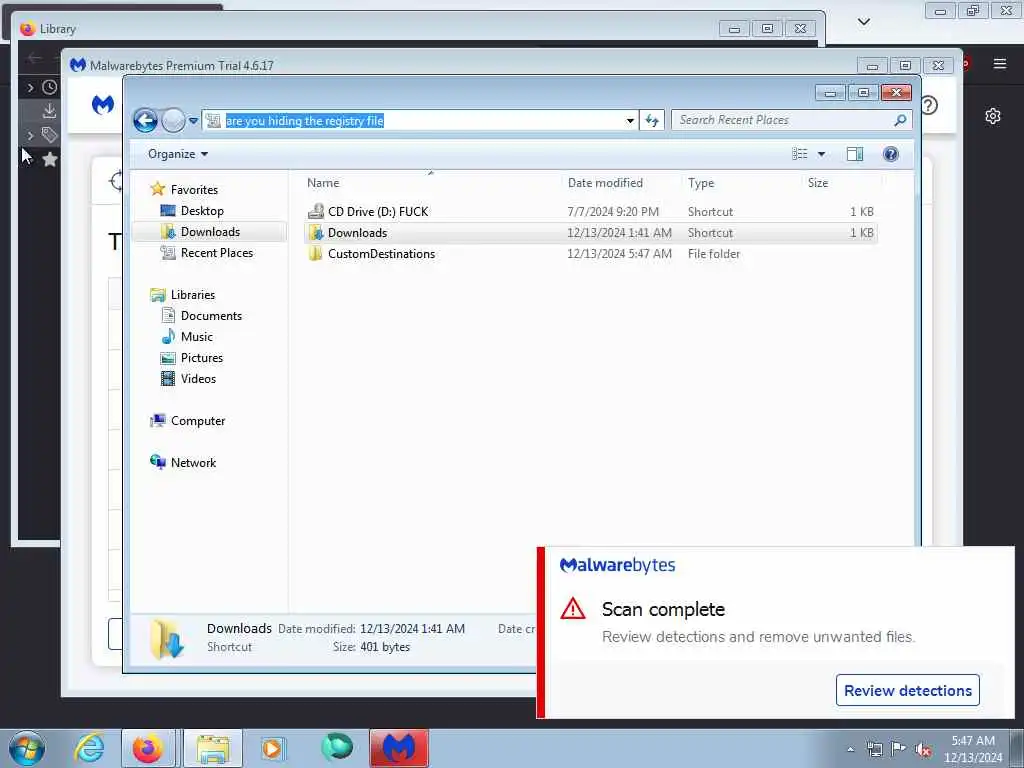Open the Organize menu

(x=178, y=154)
